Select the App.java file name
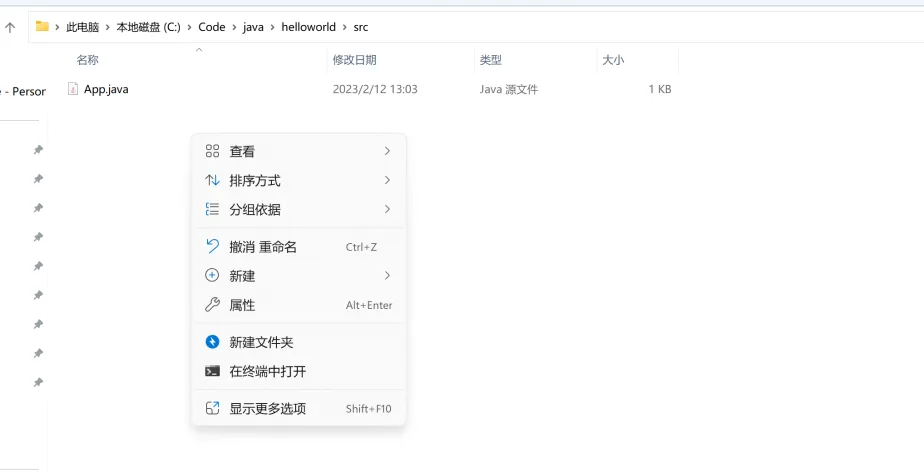This screenshot has width=924, height=473. [x=106, y=89]
